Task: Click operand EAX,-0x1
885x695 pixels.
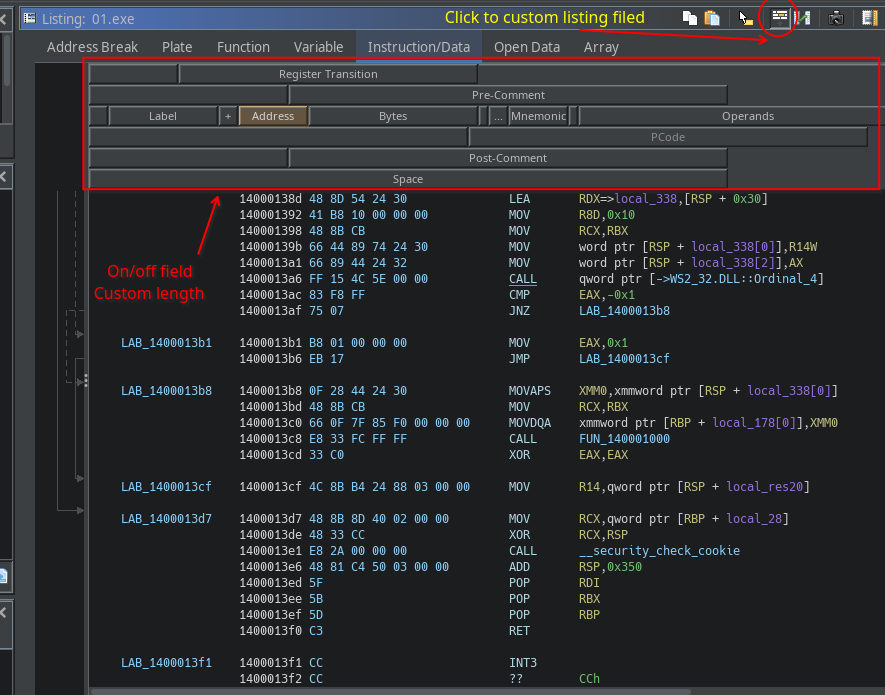Action: (x=607, y=295)
